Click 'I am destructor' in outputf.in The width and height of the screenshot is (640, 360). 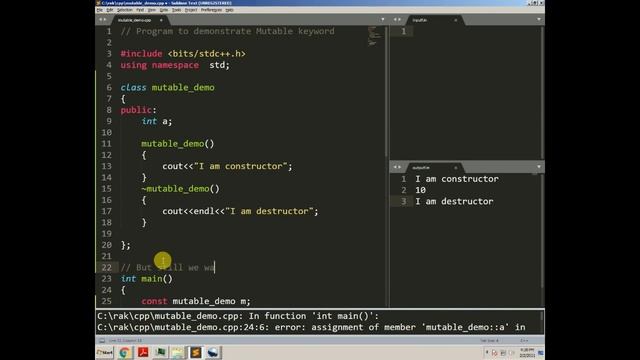coord(454,202)
